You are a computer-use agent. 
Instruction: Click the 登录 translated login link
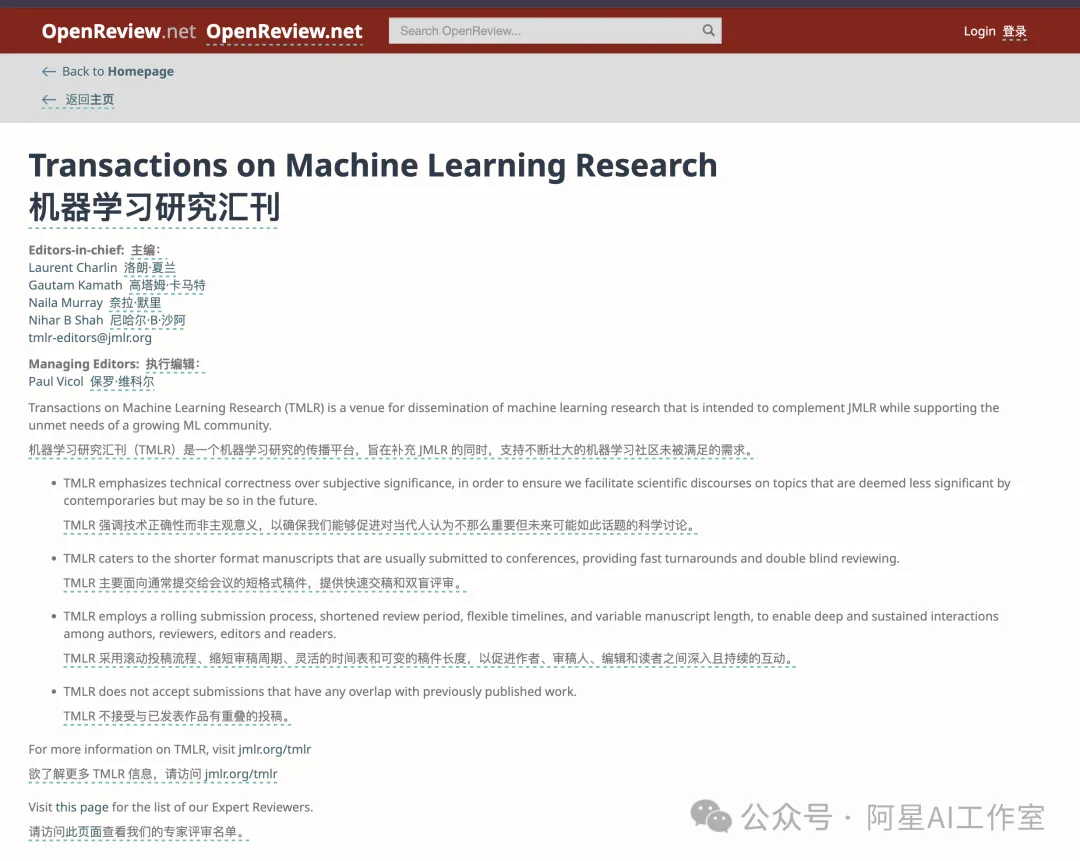click(x=1015, y=32)
